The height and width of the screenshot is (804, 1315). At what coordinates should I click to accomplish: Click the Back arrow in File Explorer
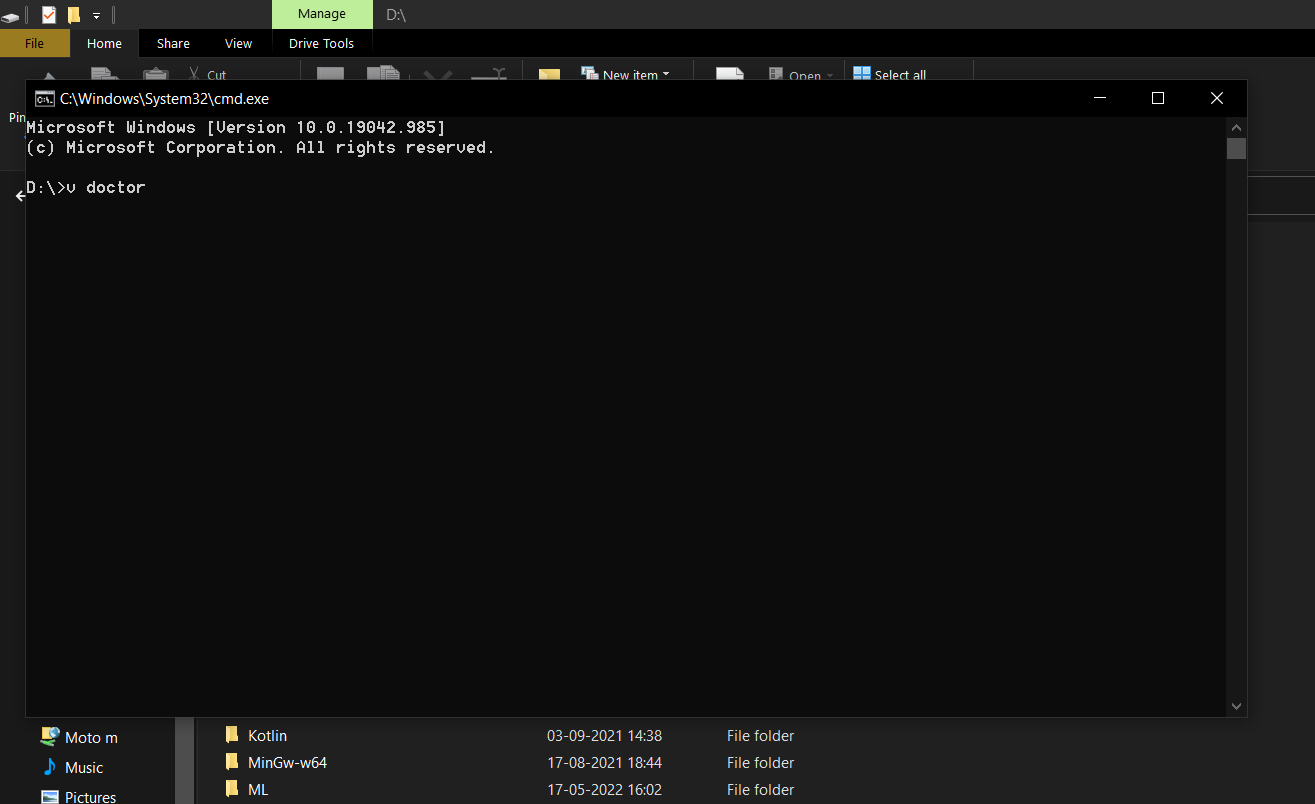tap(20, 196)
